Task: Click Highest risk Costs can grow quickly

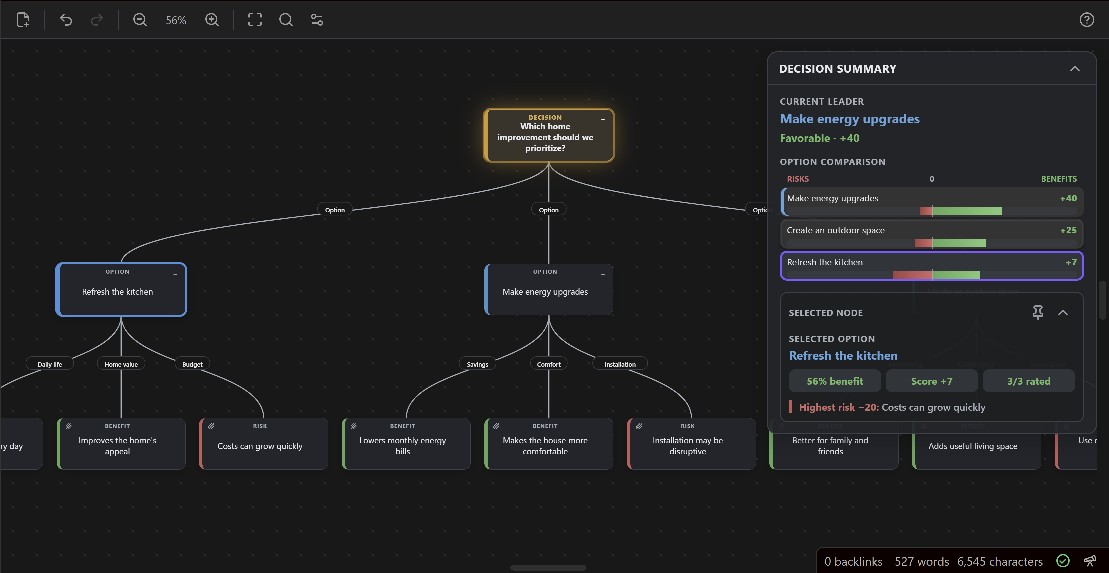Action: click(x=891, y=407)
